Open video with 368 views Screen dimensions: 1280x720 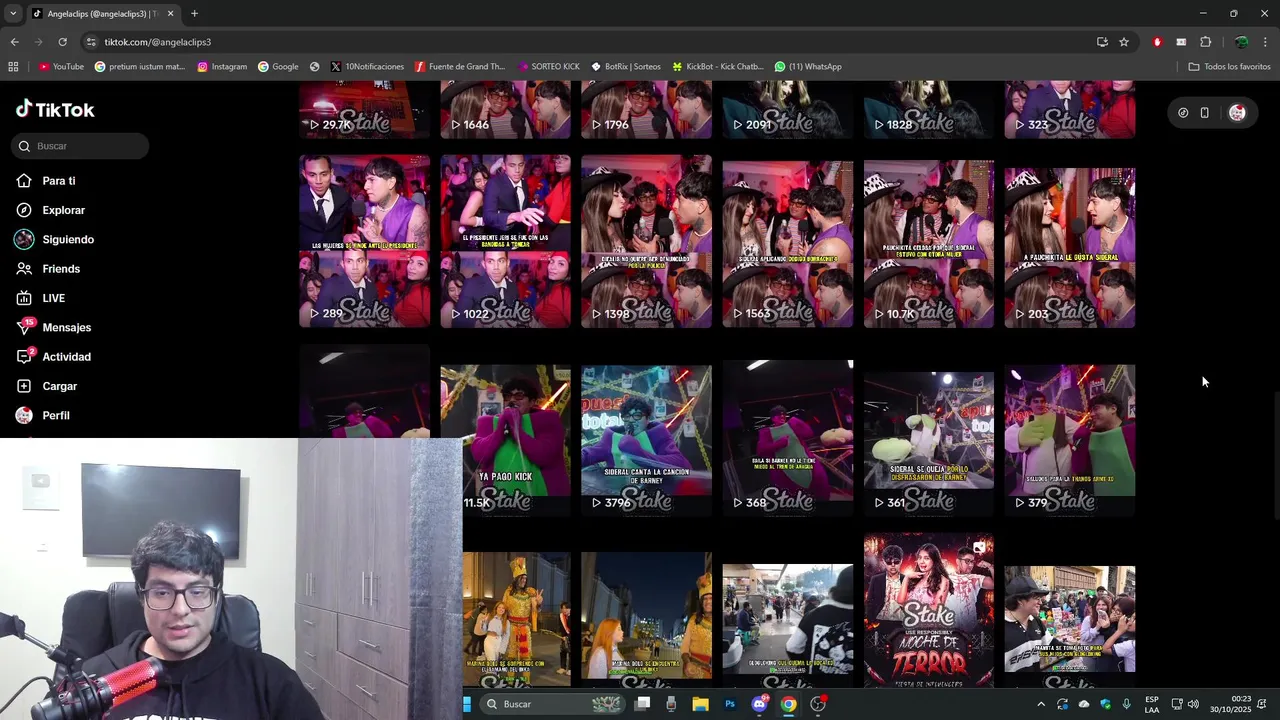pyautogui.click(x=788, y=440)
